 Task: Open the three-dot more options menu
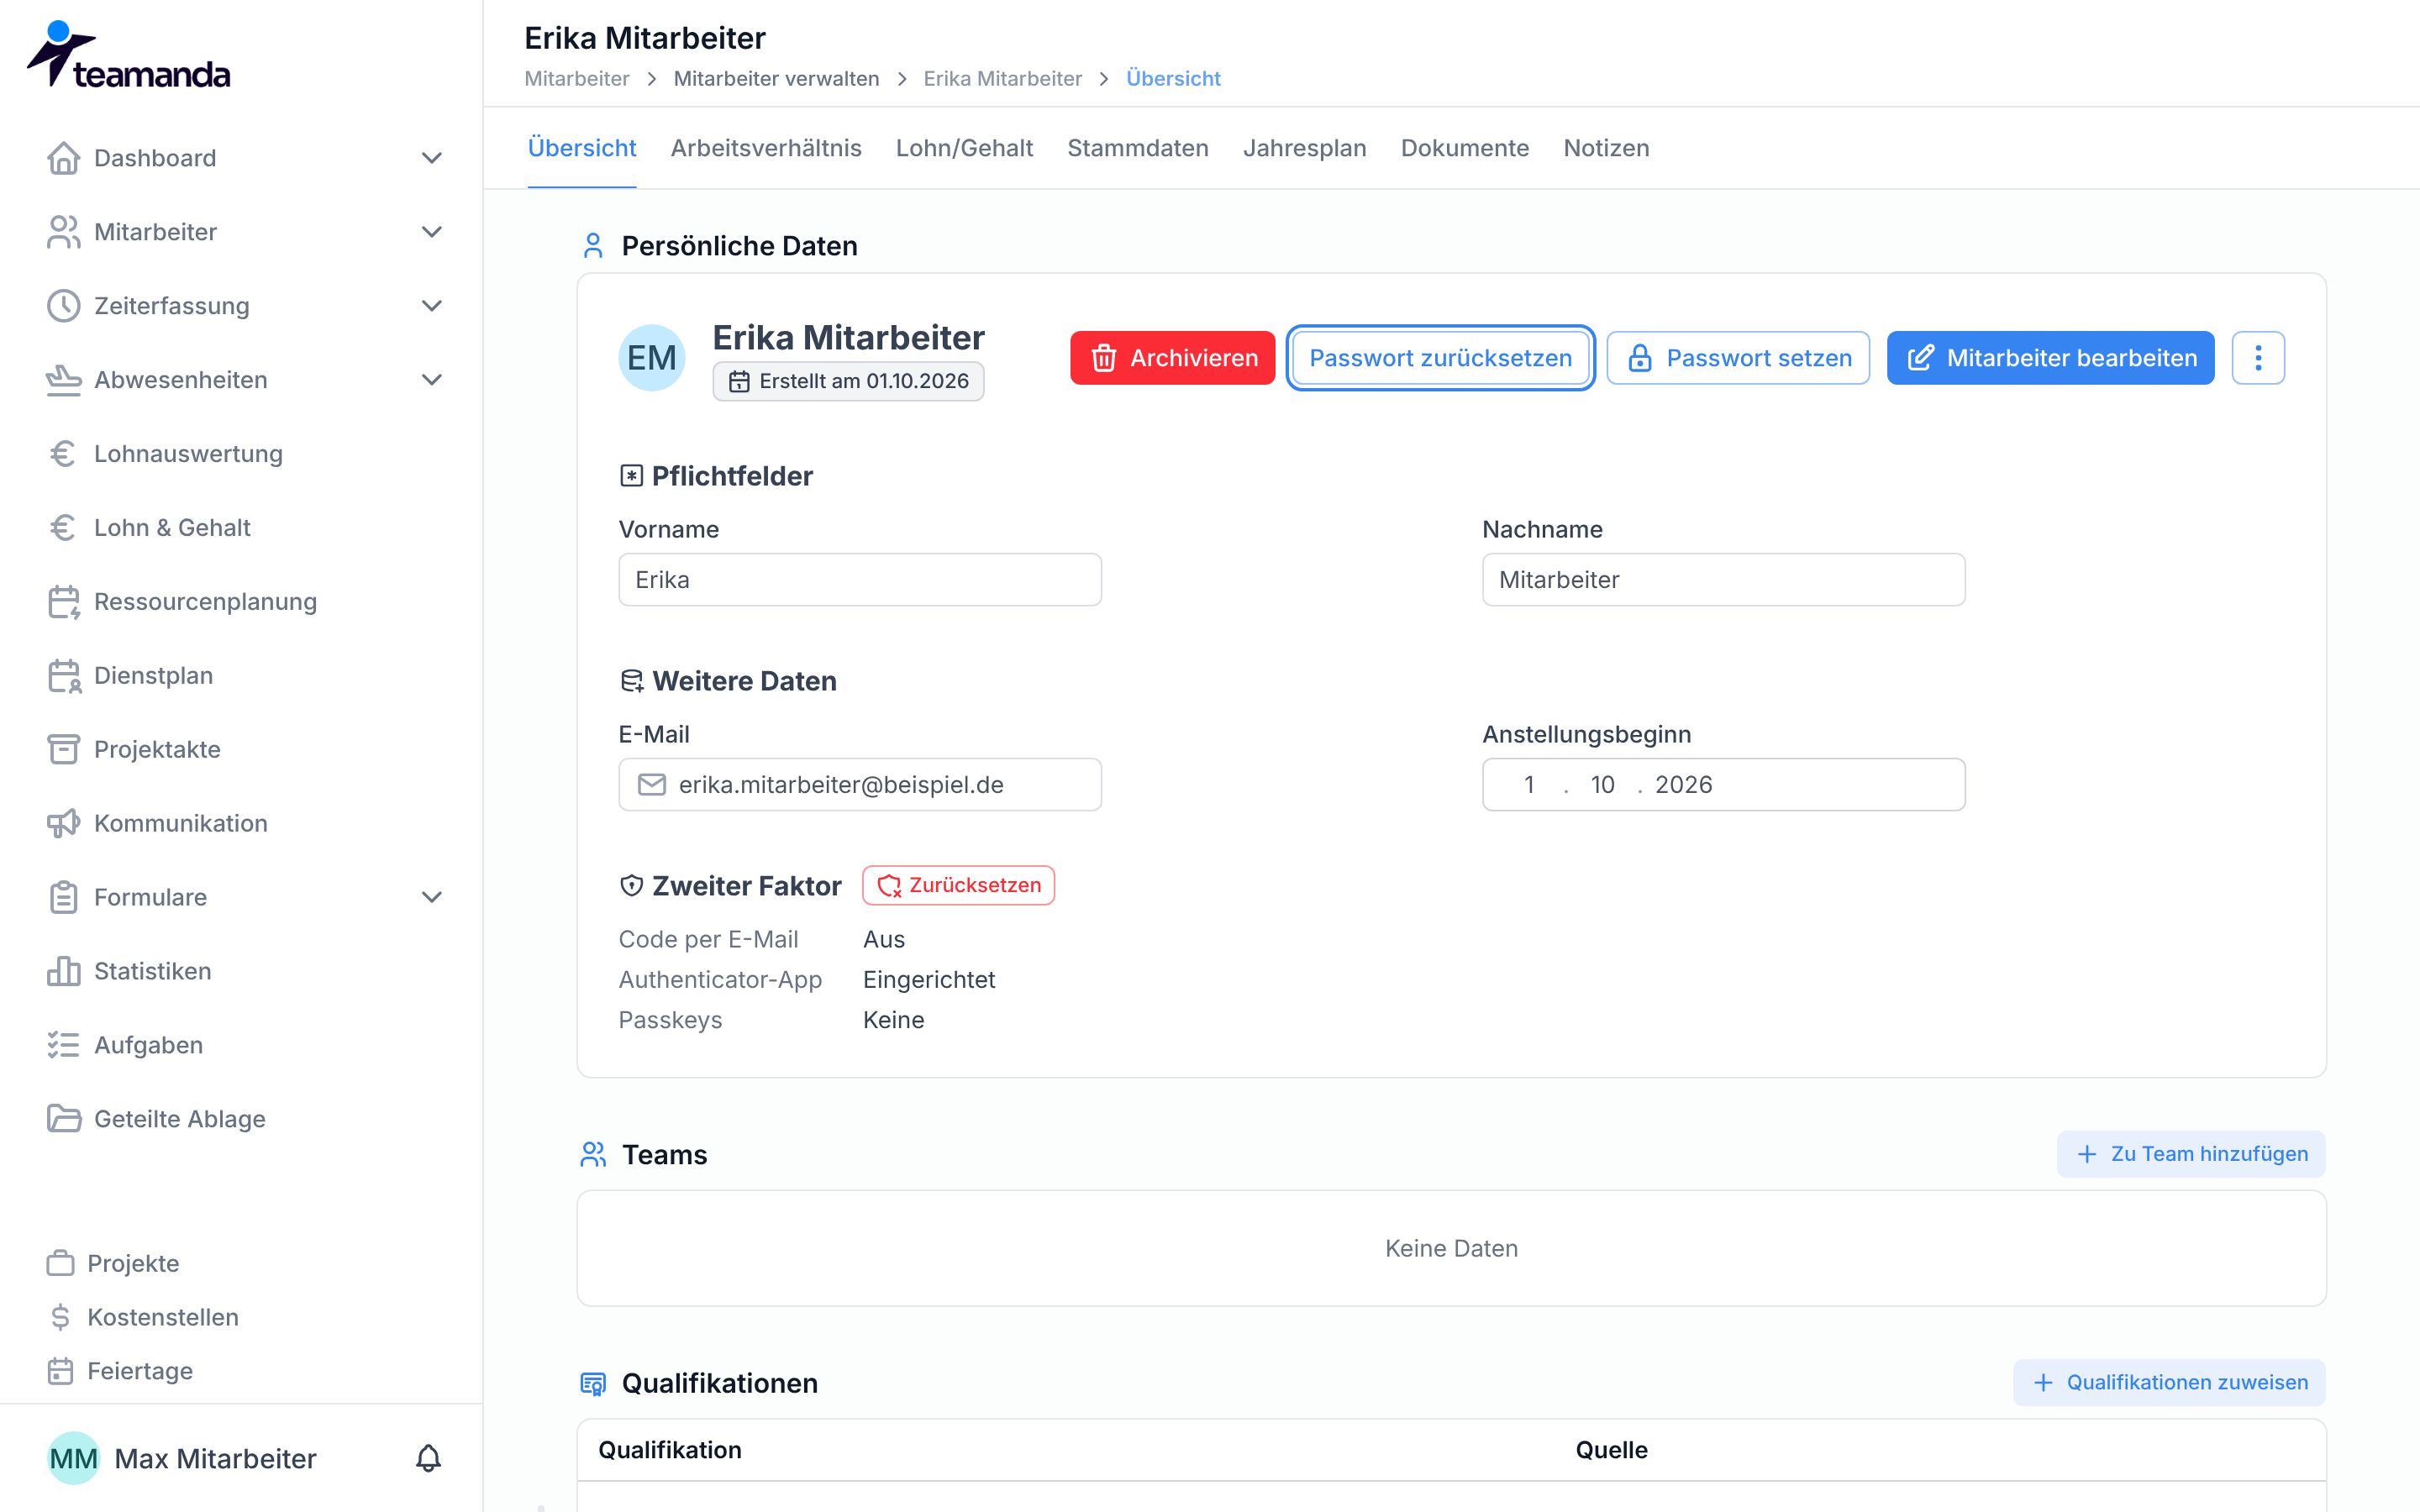pos(2258,358)
